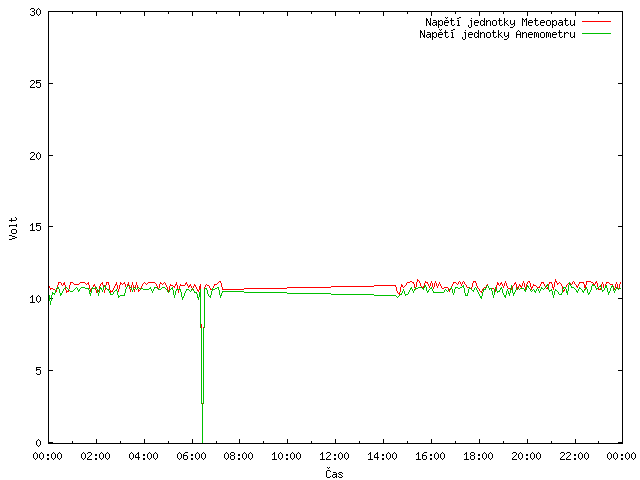Click the y-axis value 30
The height and width of the screenshot is (480, 640).
point(36,12)
